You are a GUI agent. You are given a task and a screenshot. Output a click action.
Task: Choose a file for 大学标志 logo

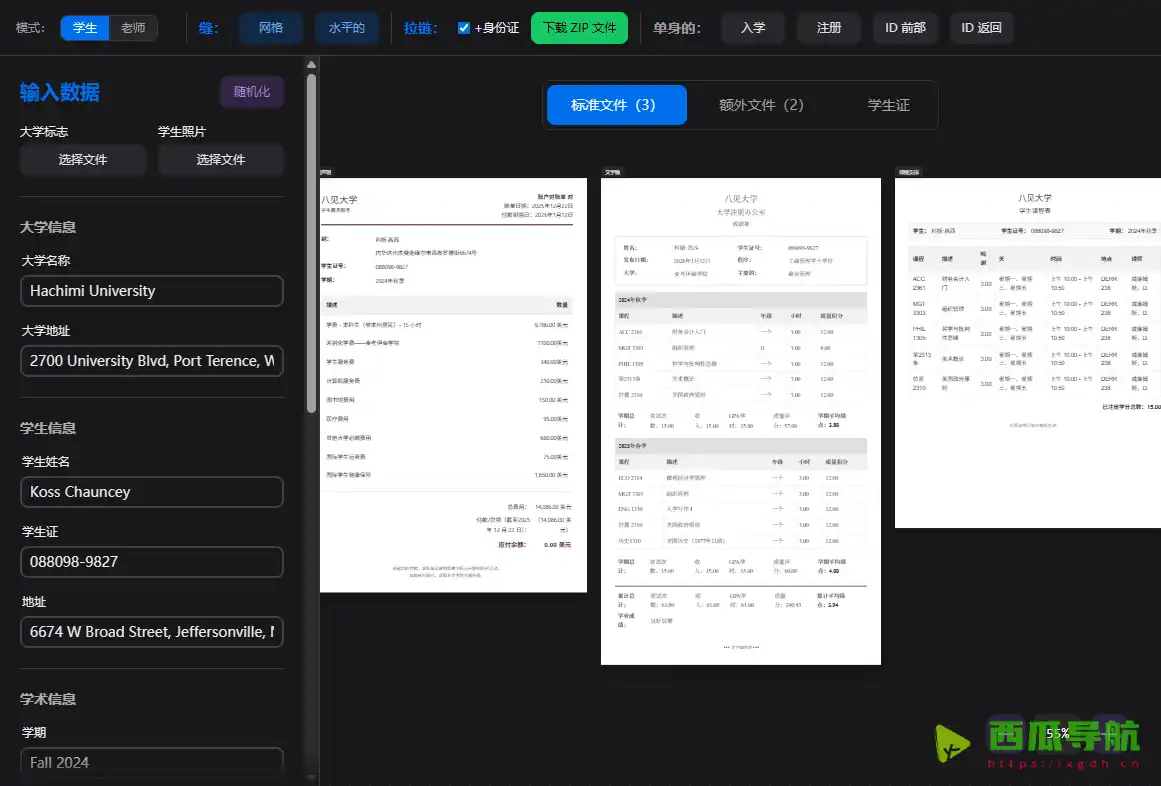(x=82, y=160)
